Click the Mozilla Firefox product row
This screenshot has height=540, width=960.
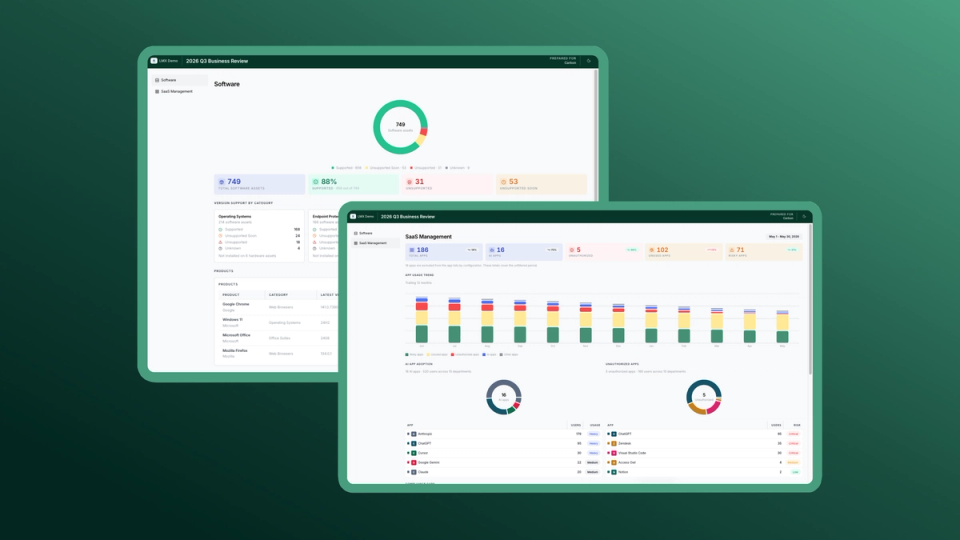click(x=279, y=353)
